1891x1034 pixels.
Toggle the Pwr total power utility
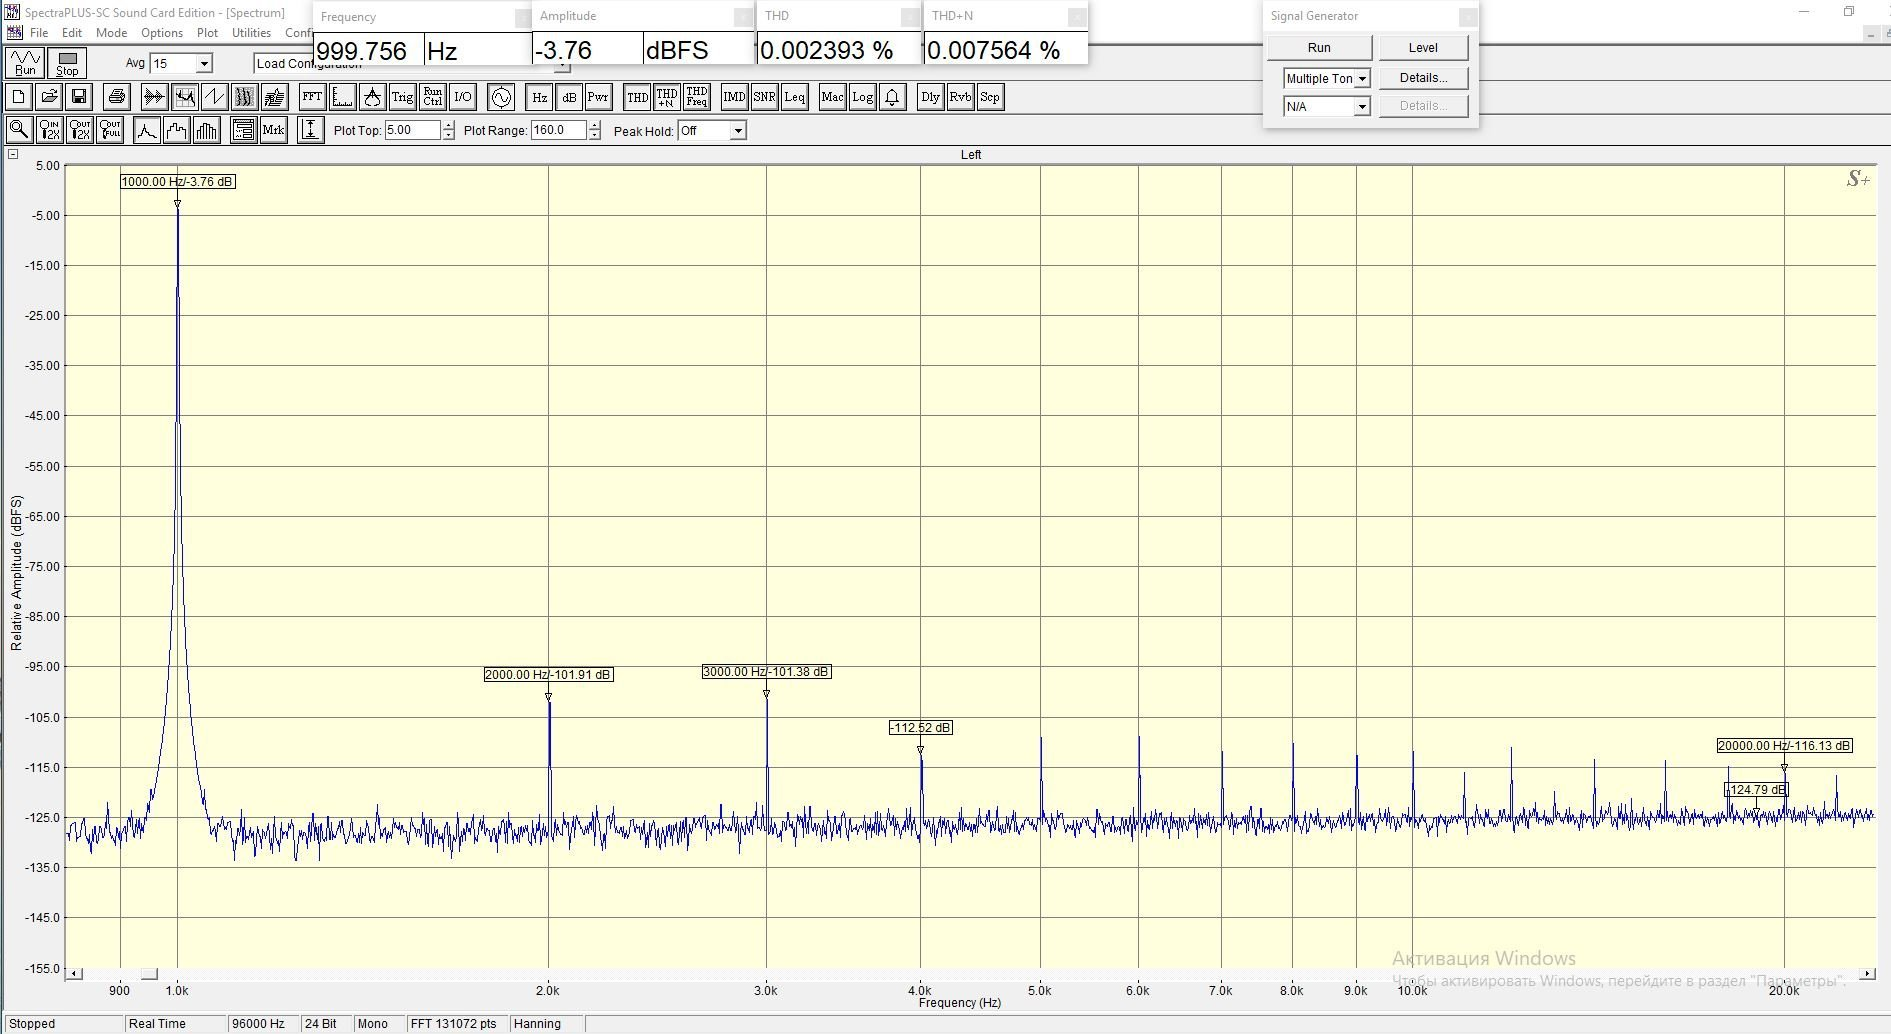coord(598,97)
